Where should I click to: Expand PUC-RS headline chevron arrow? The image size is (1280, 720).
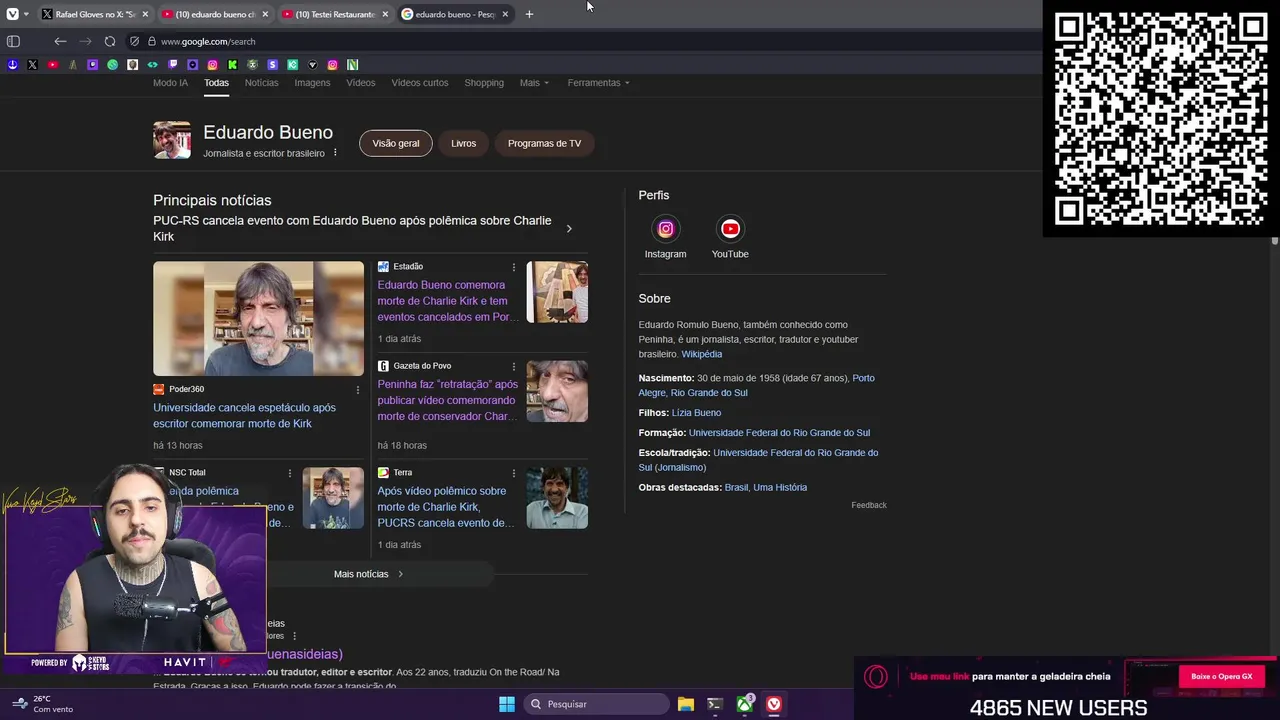point(569,229)
